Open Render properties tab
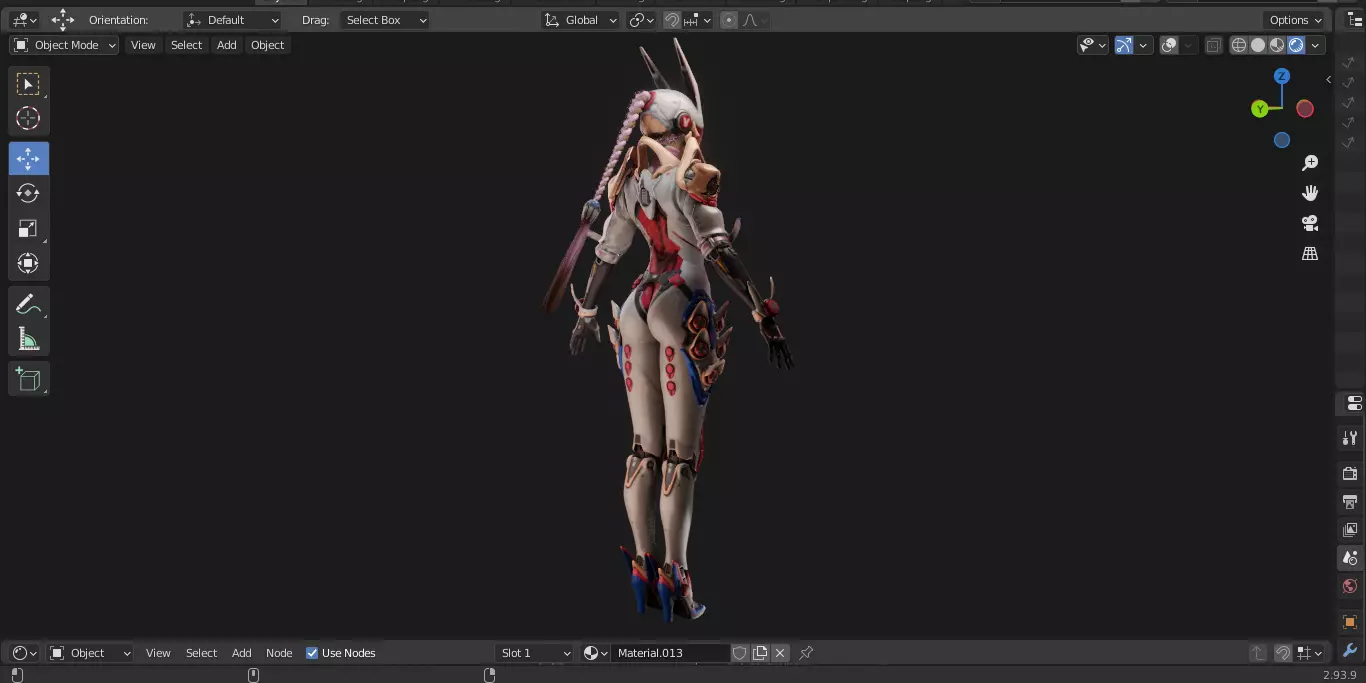This screenshot has width=1366, height=683. click(1350, 473)
